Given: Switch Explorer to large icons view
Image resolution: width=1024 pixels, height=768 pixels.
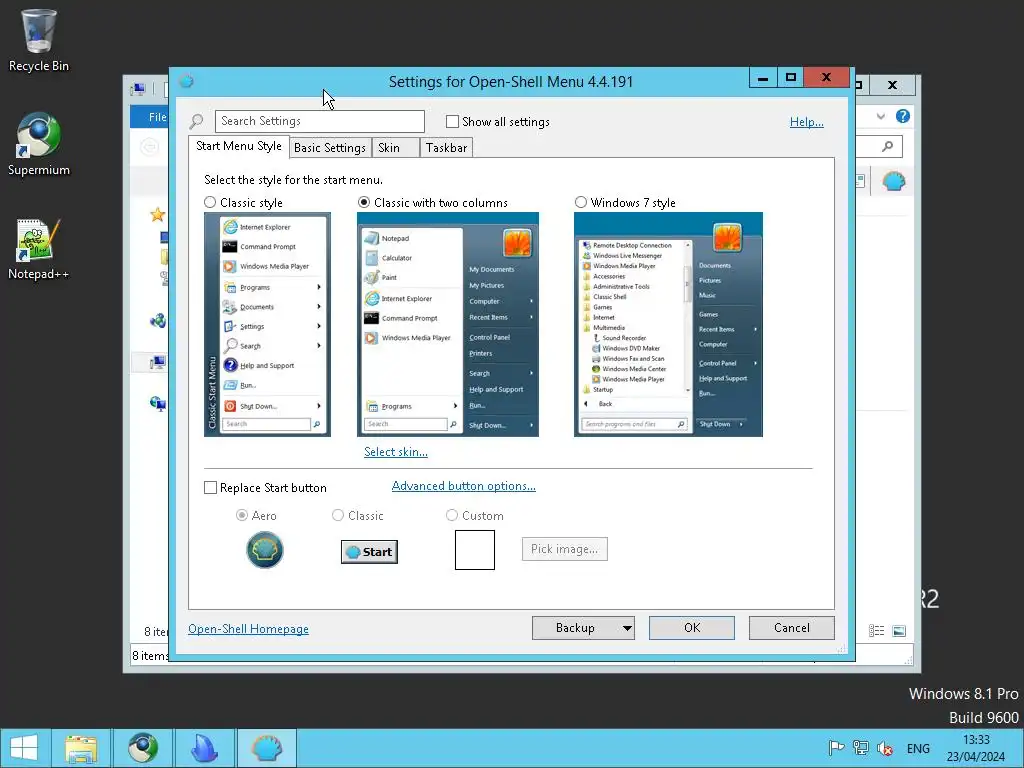Looking at the screenshot, I should pyautogui.click(x=899, y=631).
